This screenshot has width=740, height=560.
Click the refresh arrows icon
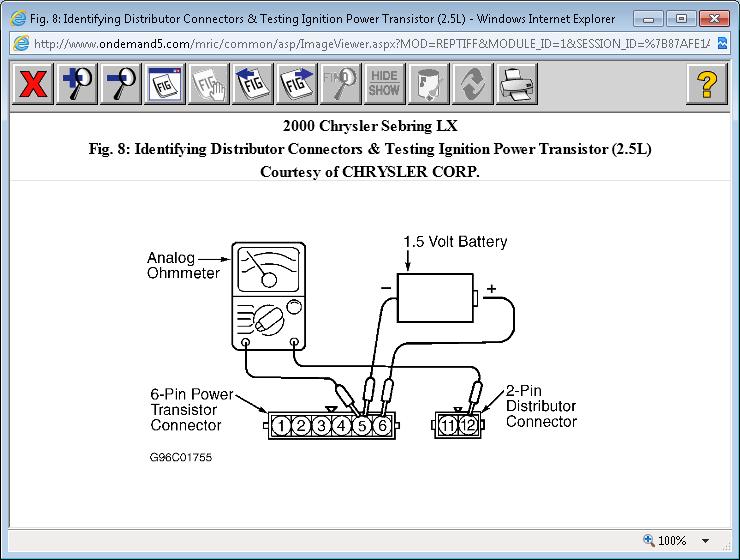(x=472, y=84)
